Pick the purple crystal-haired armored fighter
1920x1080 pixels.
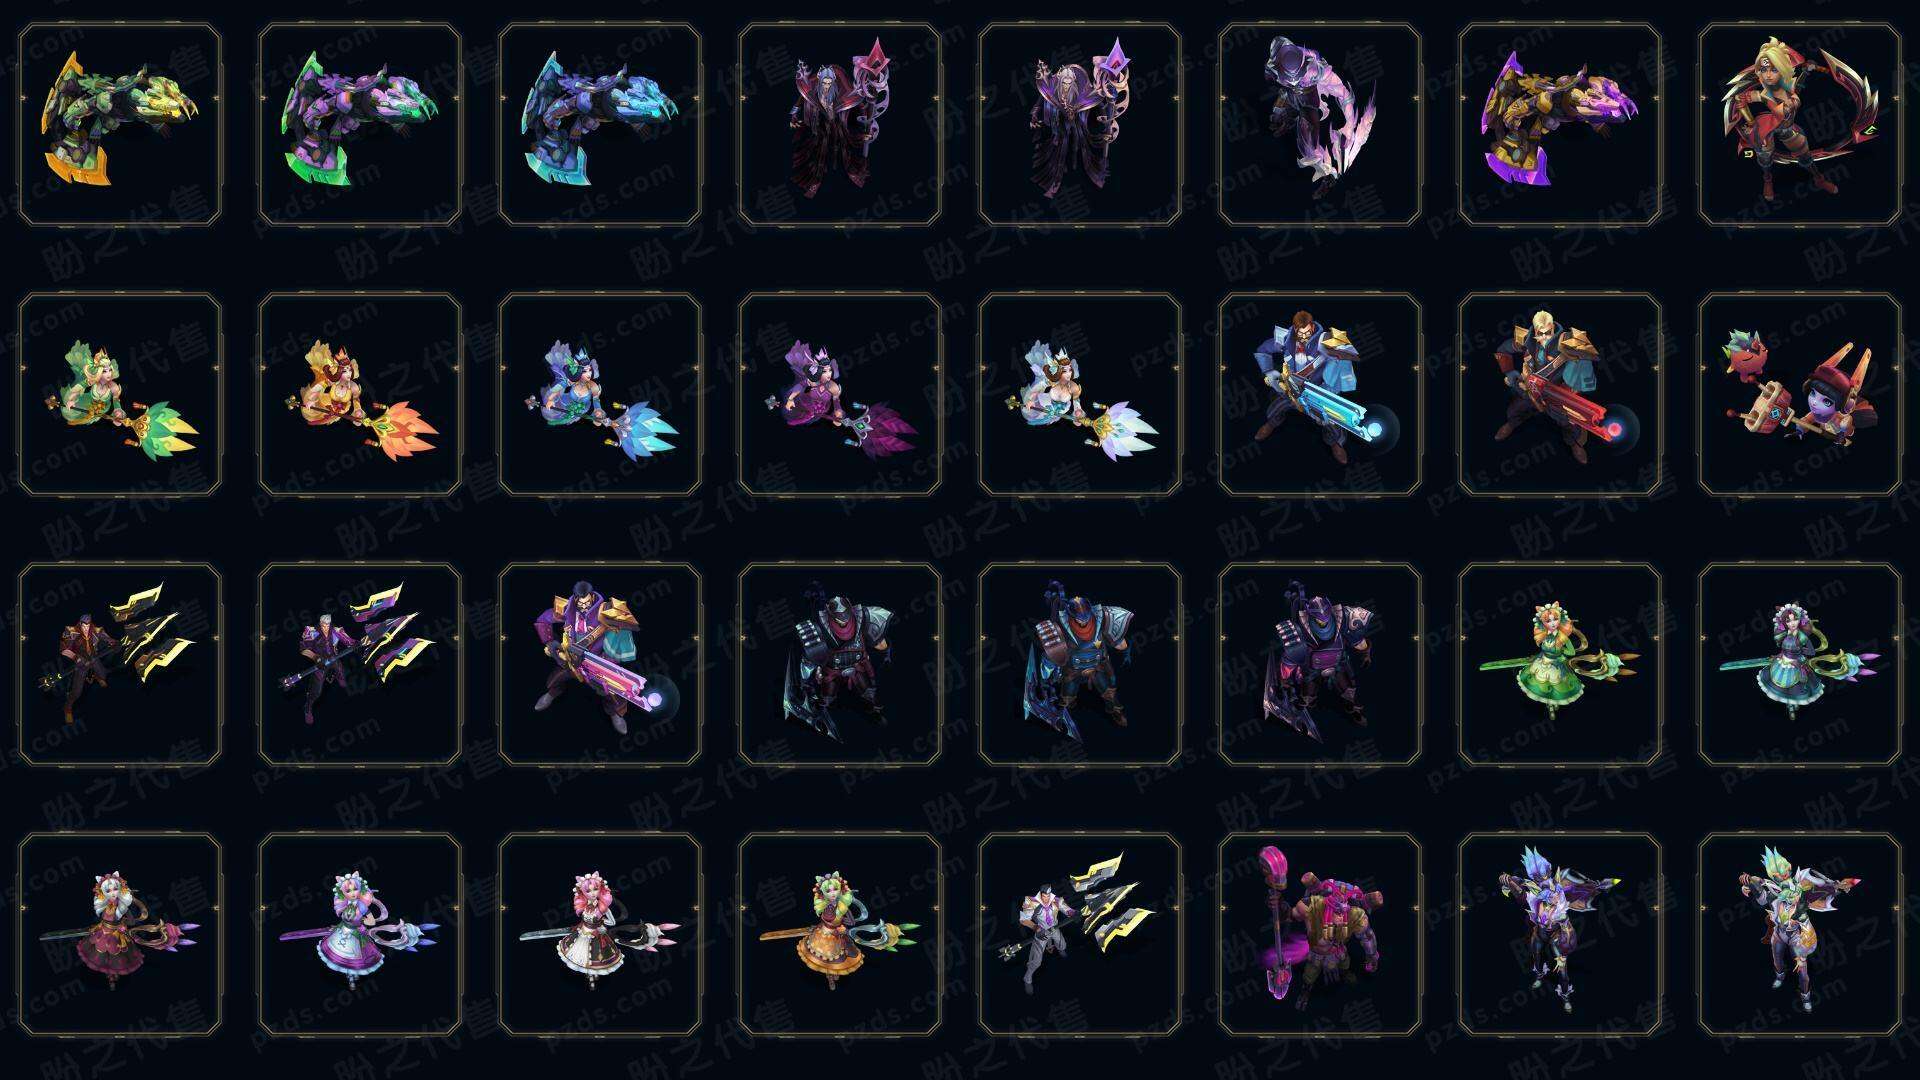click(1560, 934)
